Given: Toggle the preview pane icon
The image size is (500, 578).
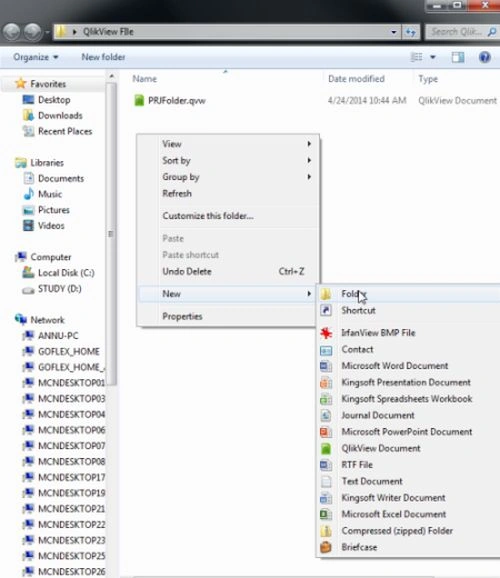Looking at the screenshot, I should pyautogui.click(x=458, y=57).
